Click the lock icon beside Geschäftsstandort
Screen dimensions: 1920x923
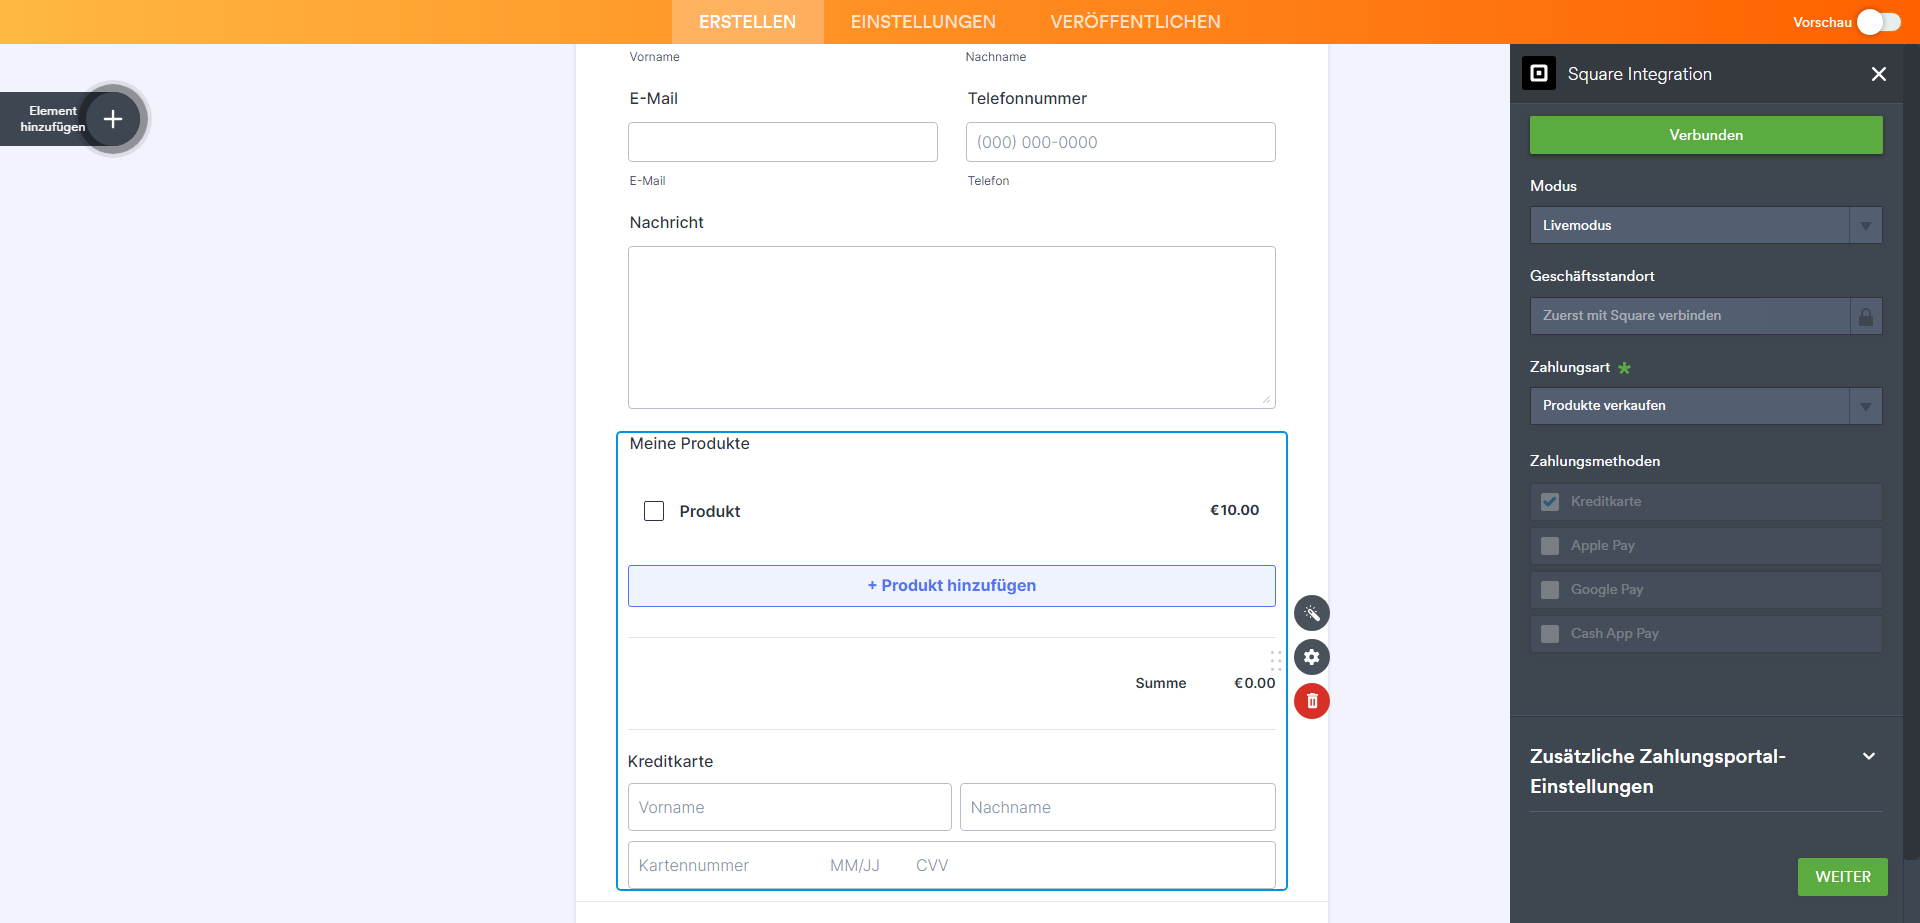(x=1865, y=316)
